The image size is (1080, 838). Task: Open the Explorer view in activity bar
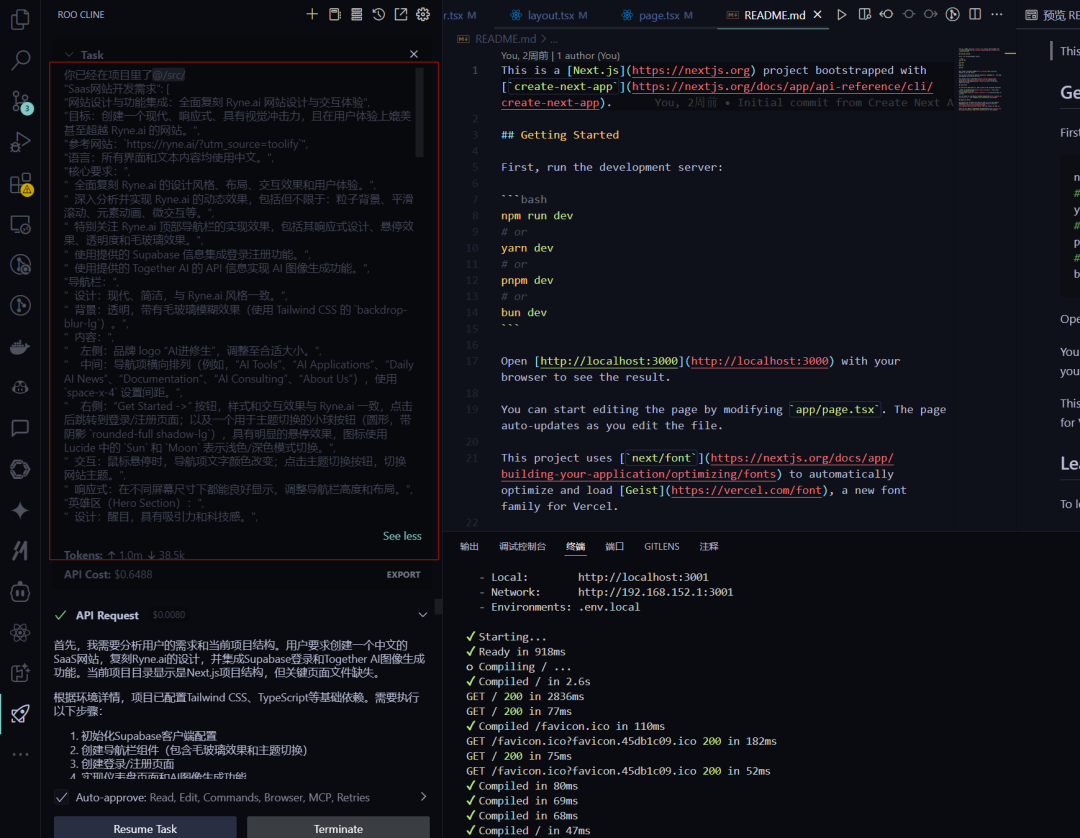[x=20, y=19]
